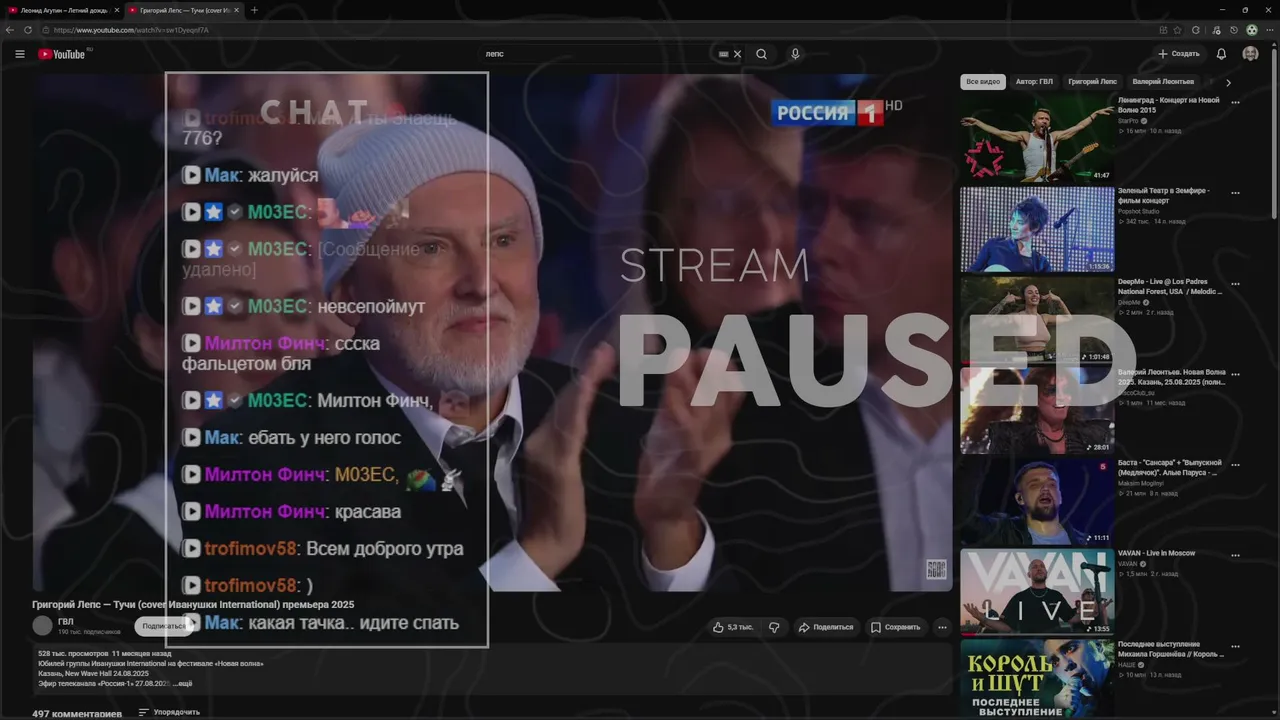Open the Король и Шут performance thumbnail
Screen dimensions: 1280x720
click(1037, 679)
